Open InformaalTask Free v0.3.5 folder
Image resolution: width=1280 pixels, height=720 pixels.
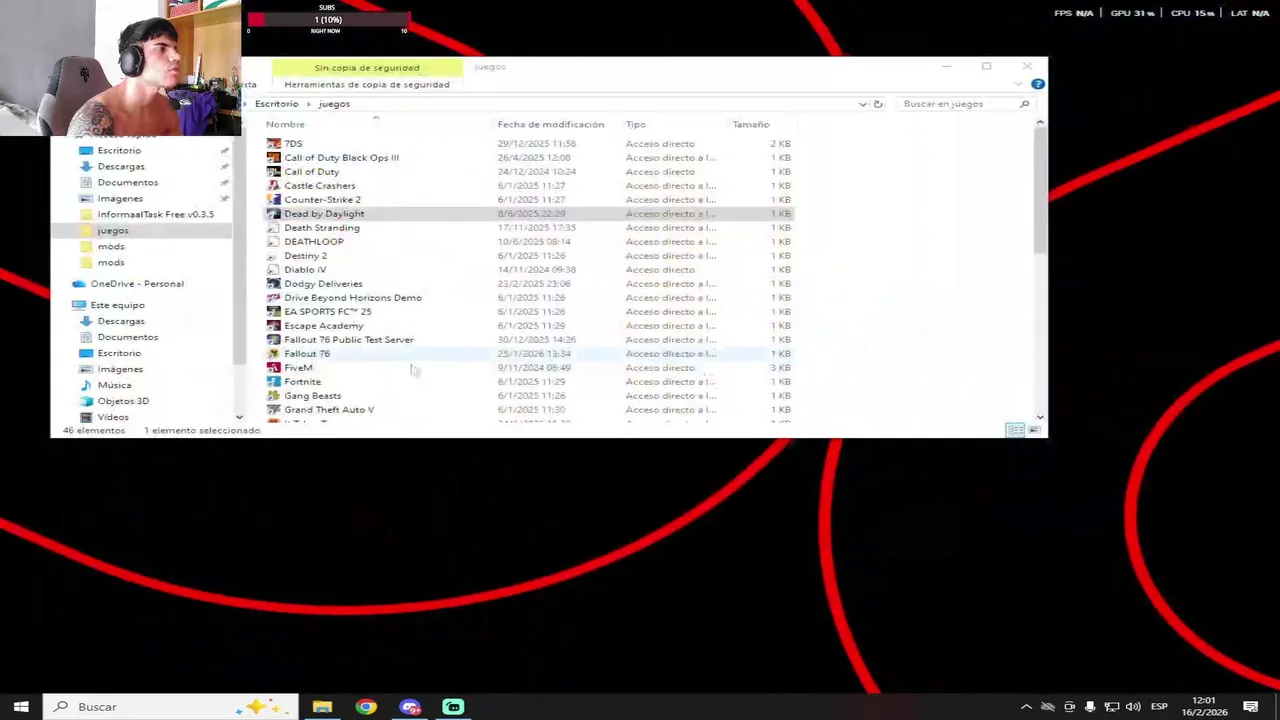[x=155, y=215]
